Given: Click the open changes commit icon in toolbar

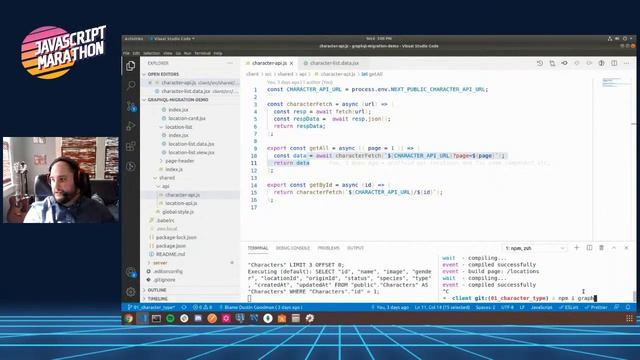Looking at the screenshot, I should tap(564, 63).
